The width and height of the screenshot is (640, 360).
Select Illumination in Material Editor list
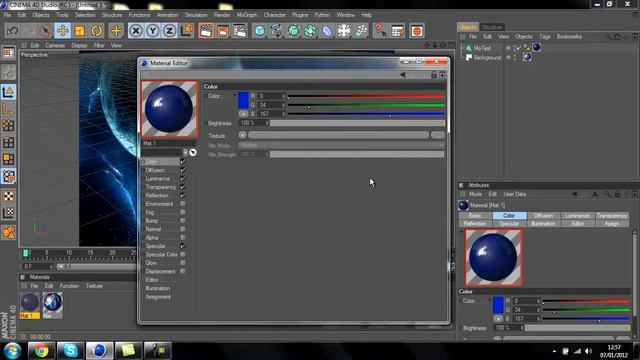[158, 288]
